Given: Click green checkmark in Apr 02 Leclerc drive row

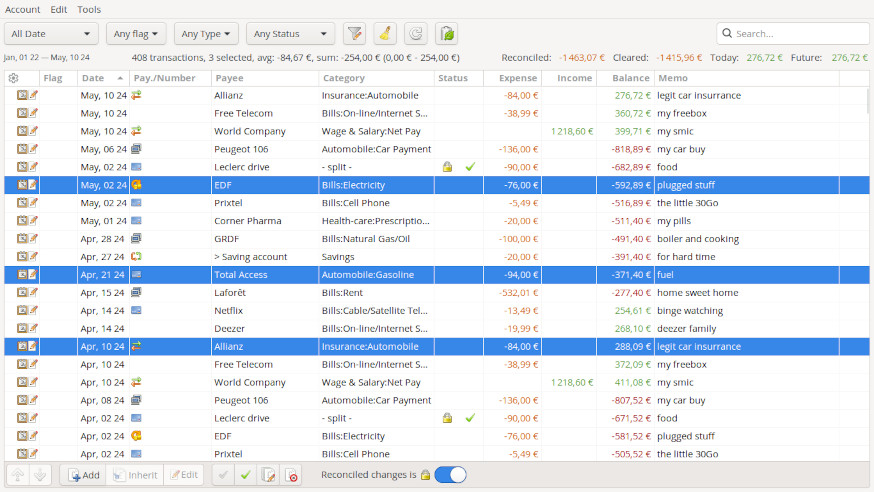Looking at the screenshot, I should tap(470, 418).
